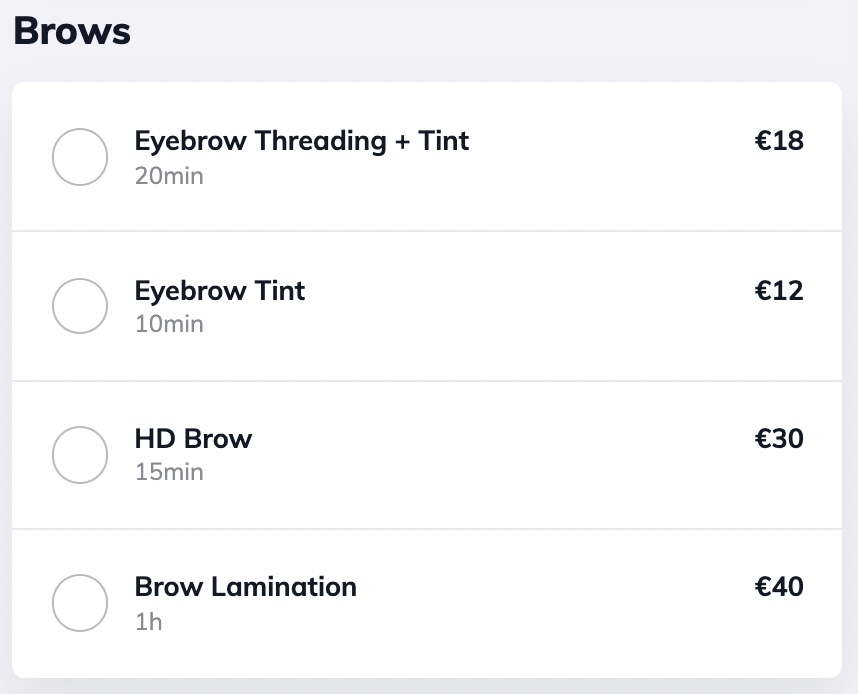Click the Eyebrow Threading + Tint service name

coord(302,141)
